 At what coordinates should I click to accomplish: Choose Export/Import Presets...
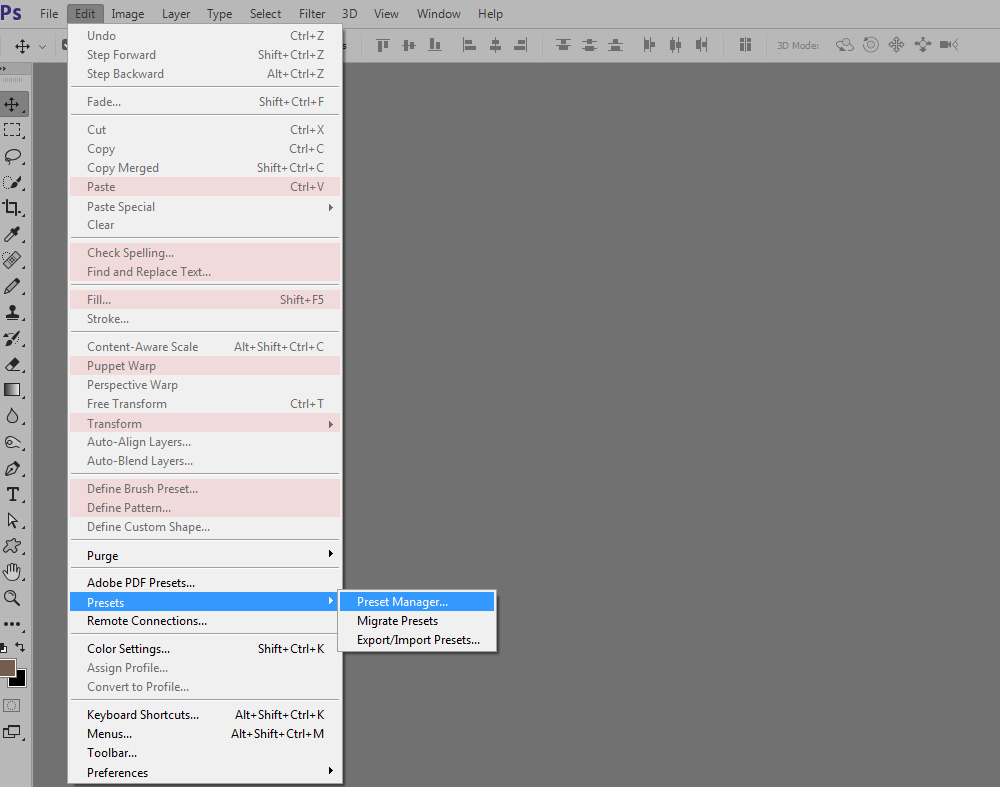(x=417, y=640)
